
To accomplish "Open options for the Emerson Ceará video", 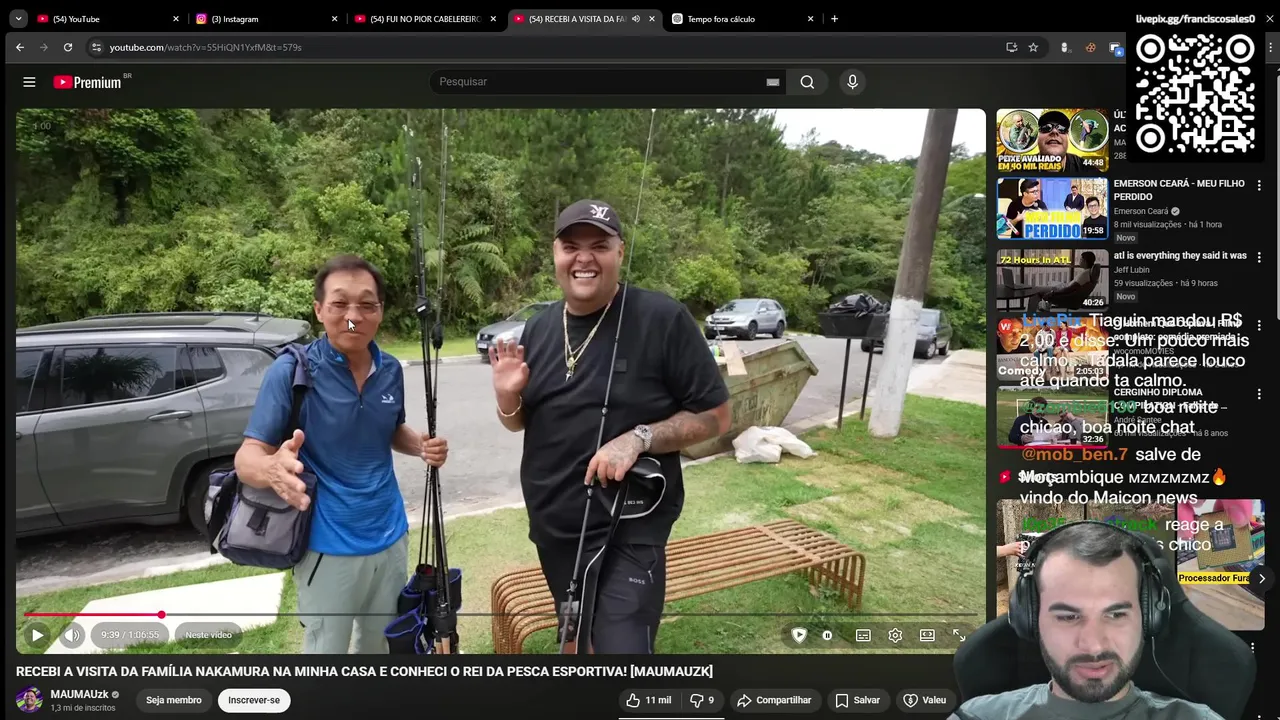I will point(1259,185).
